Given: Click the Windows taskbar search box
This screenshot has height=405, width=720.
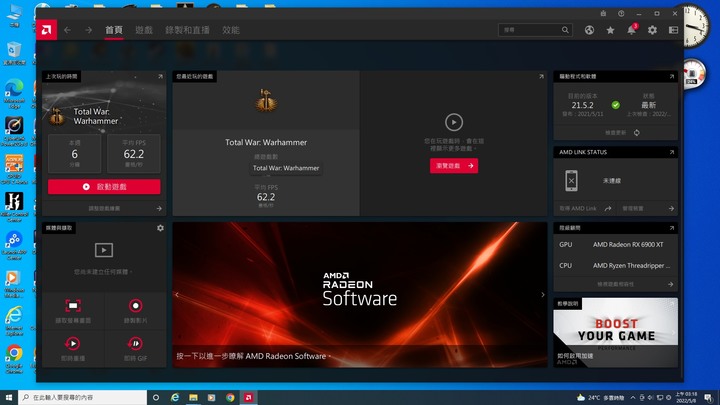Looking at the screenshot, I should click(83, 397).
